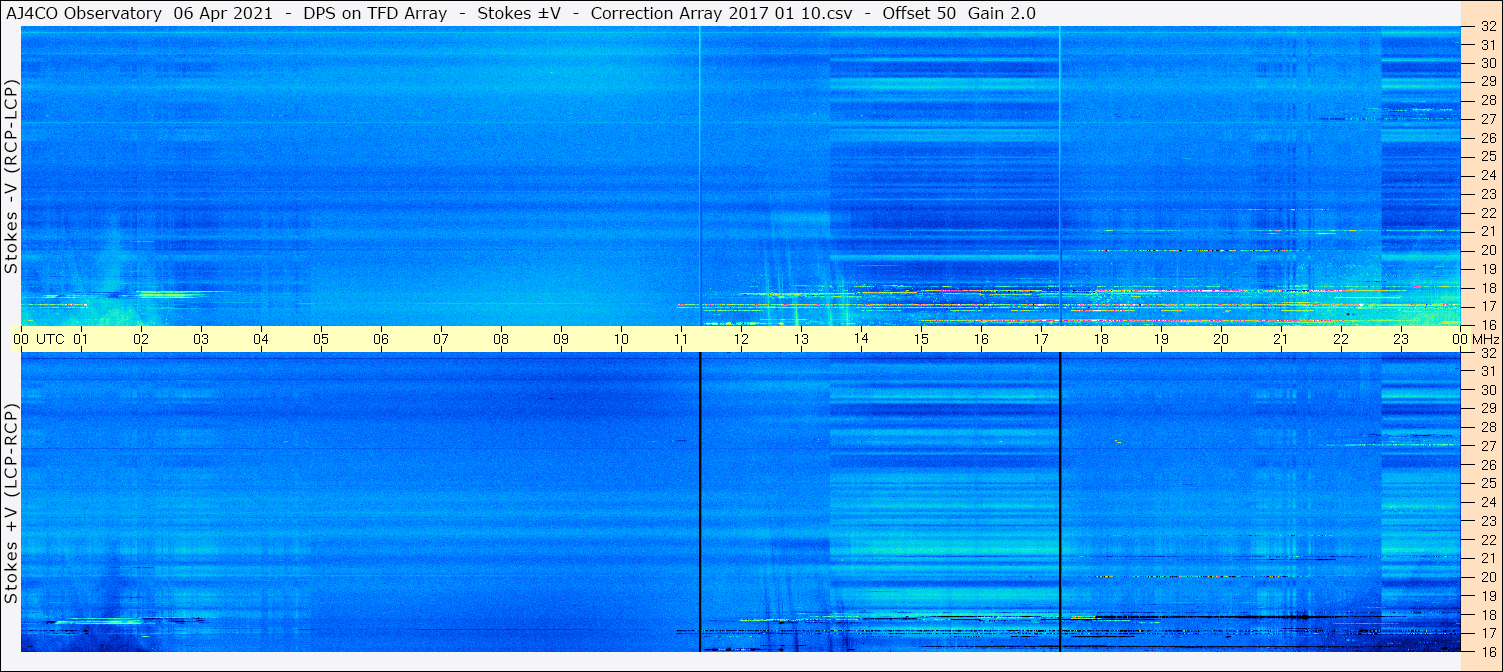Click the "Offset 50" header value
This screenshot has width=1503, height=672.
(919, 13)
